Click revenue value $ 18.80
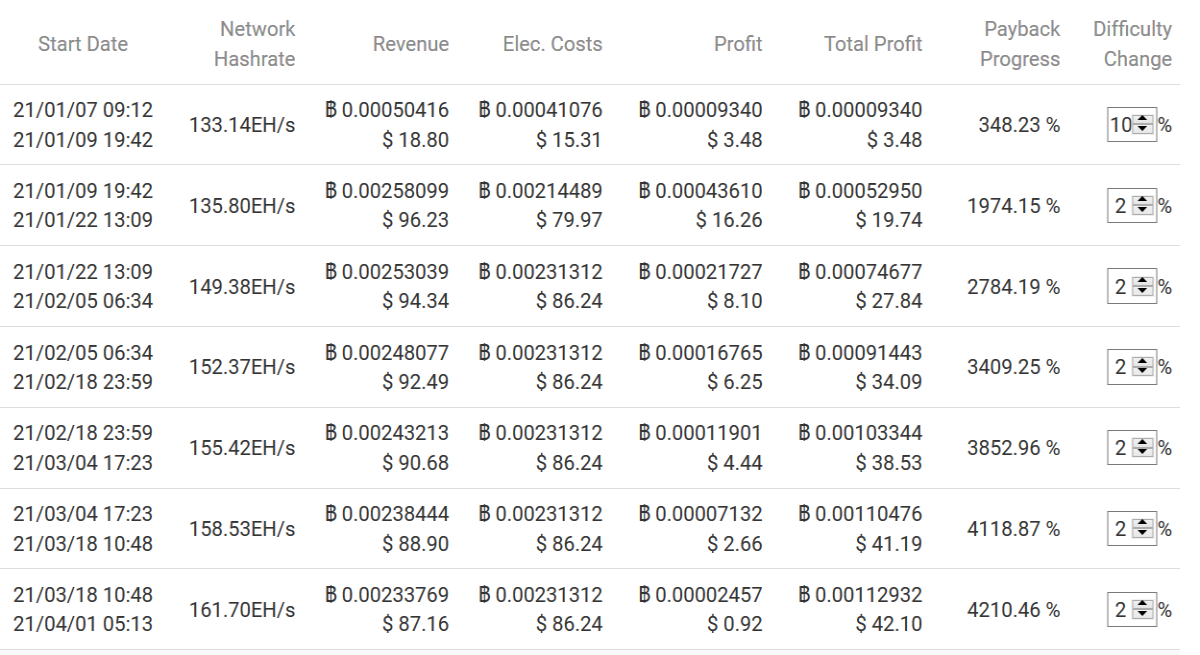Screen dimensions: 1200x655 [415, 140]
